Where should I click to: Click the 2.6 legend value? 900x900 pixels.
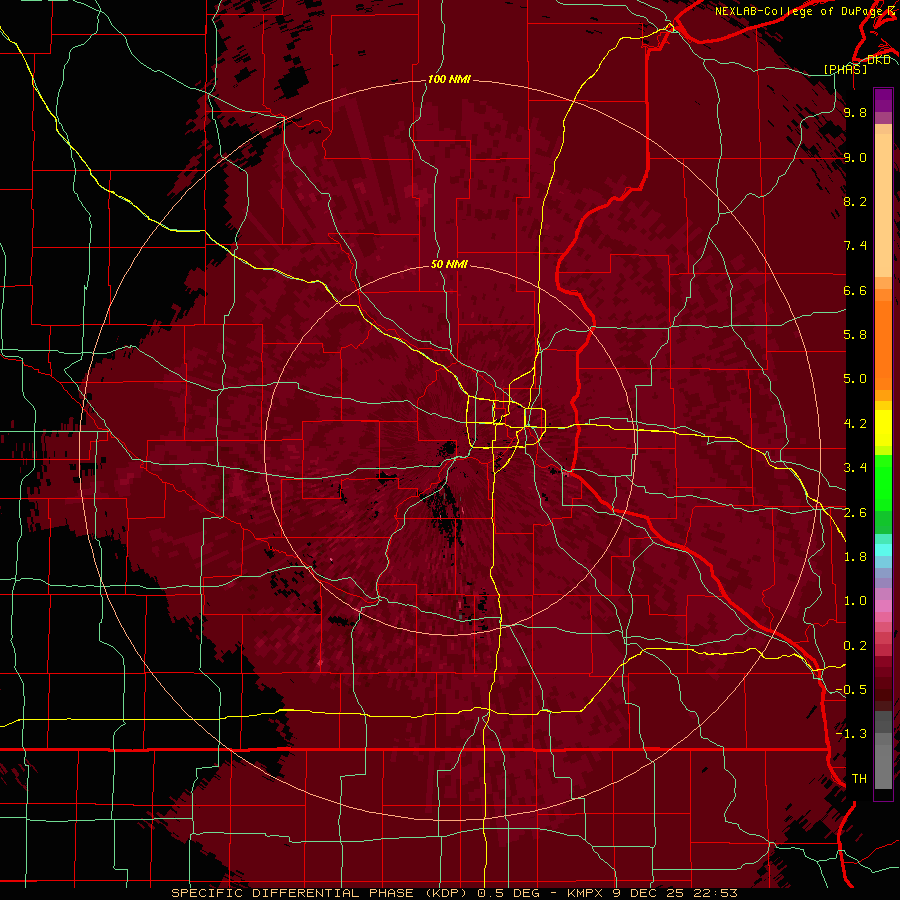coord(855,513)
